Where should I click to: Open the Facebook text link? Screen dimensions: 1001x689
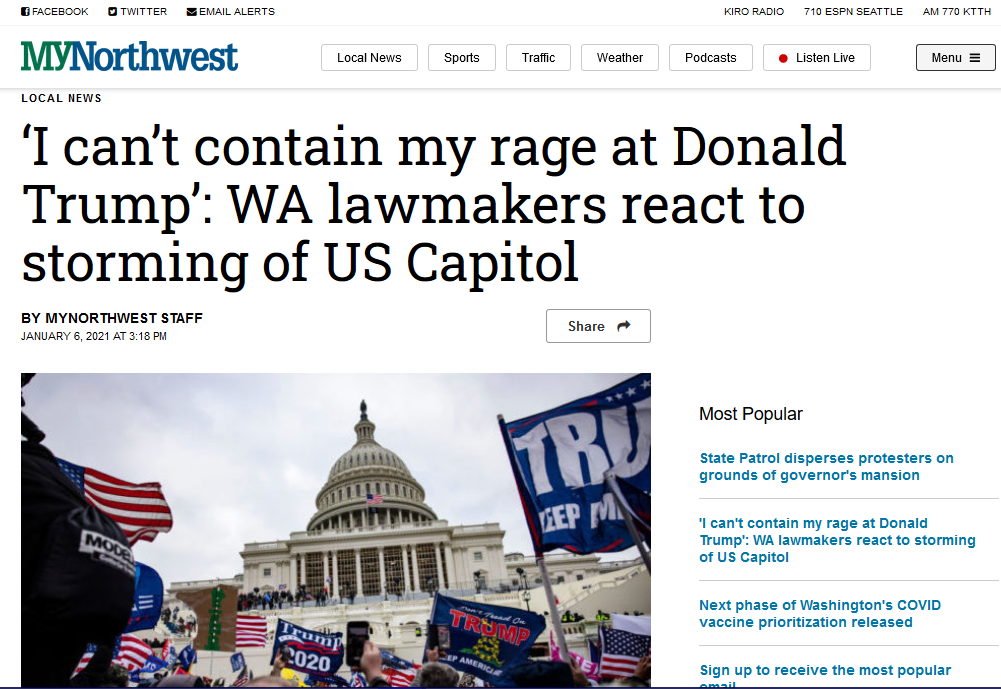pos(60,11)
